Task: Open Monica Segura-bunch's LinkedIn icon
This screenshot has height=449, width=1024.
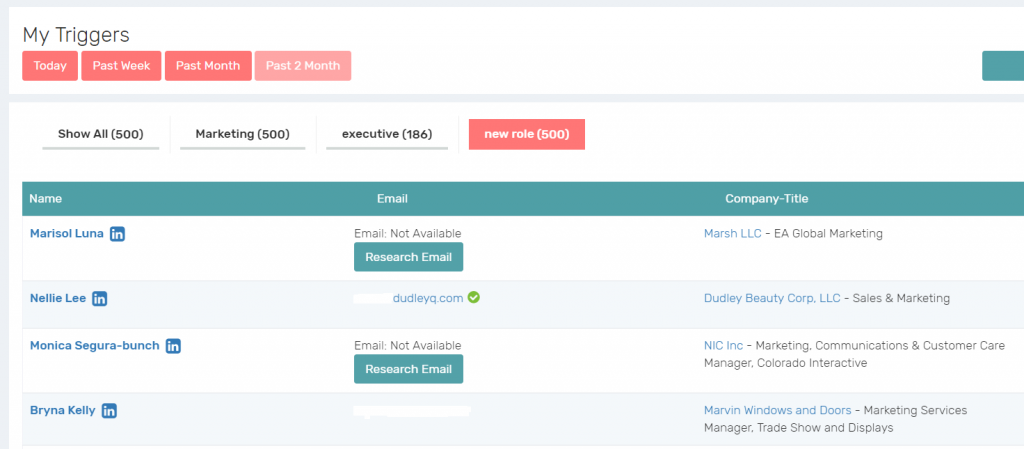Action: (x=173, y=346)
